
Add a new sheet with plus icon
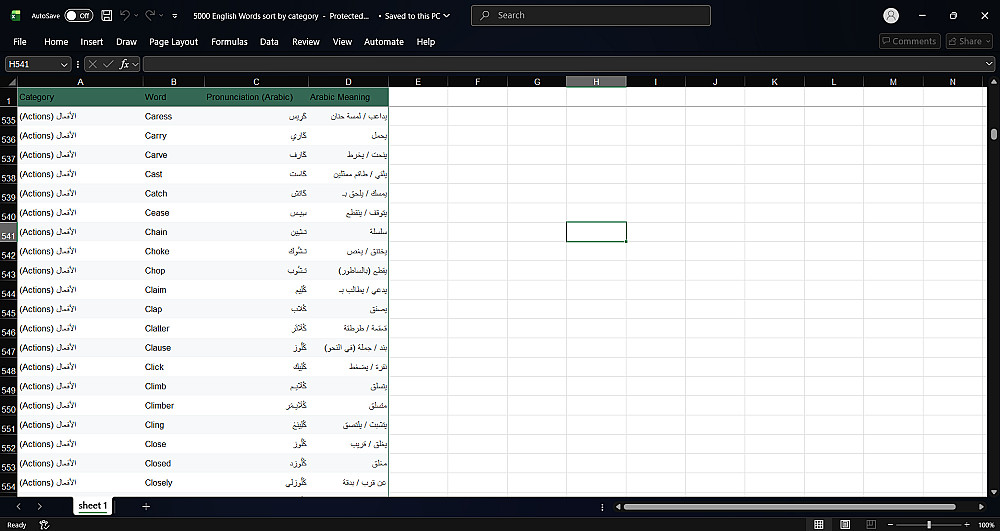coord(146,506)
